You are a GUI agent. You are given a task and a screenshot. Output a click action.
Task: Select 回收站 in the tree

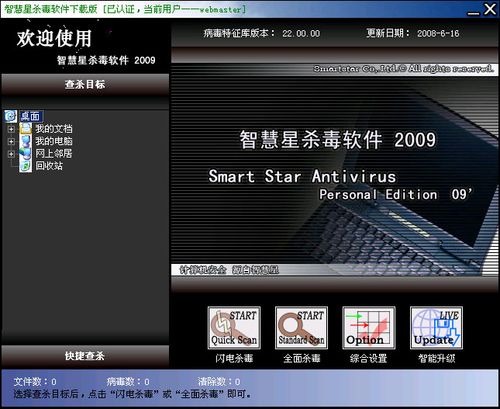click(49, 166)
